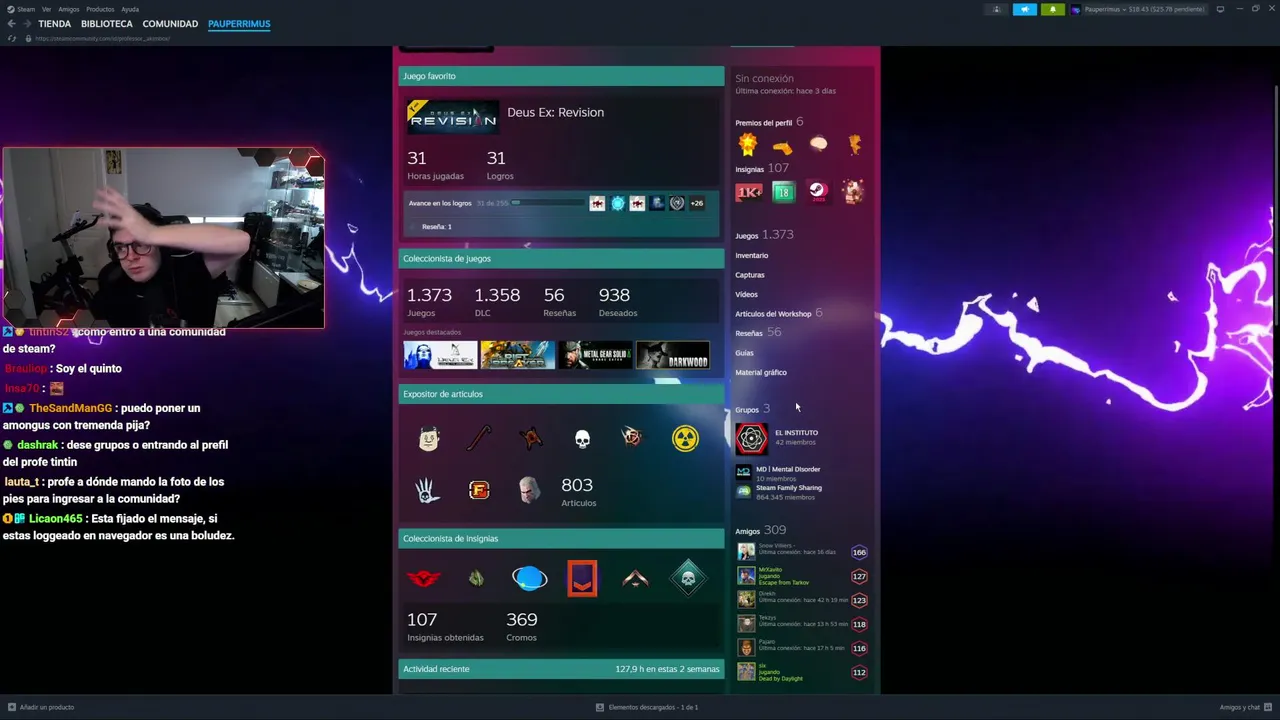
Task: Click the Steam 2023 badge icon
Action: 818,192
